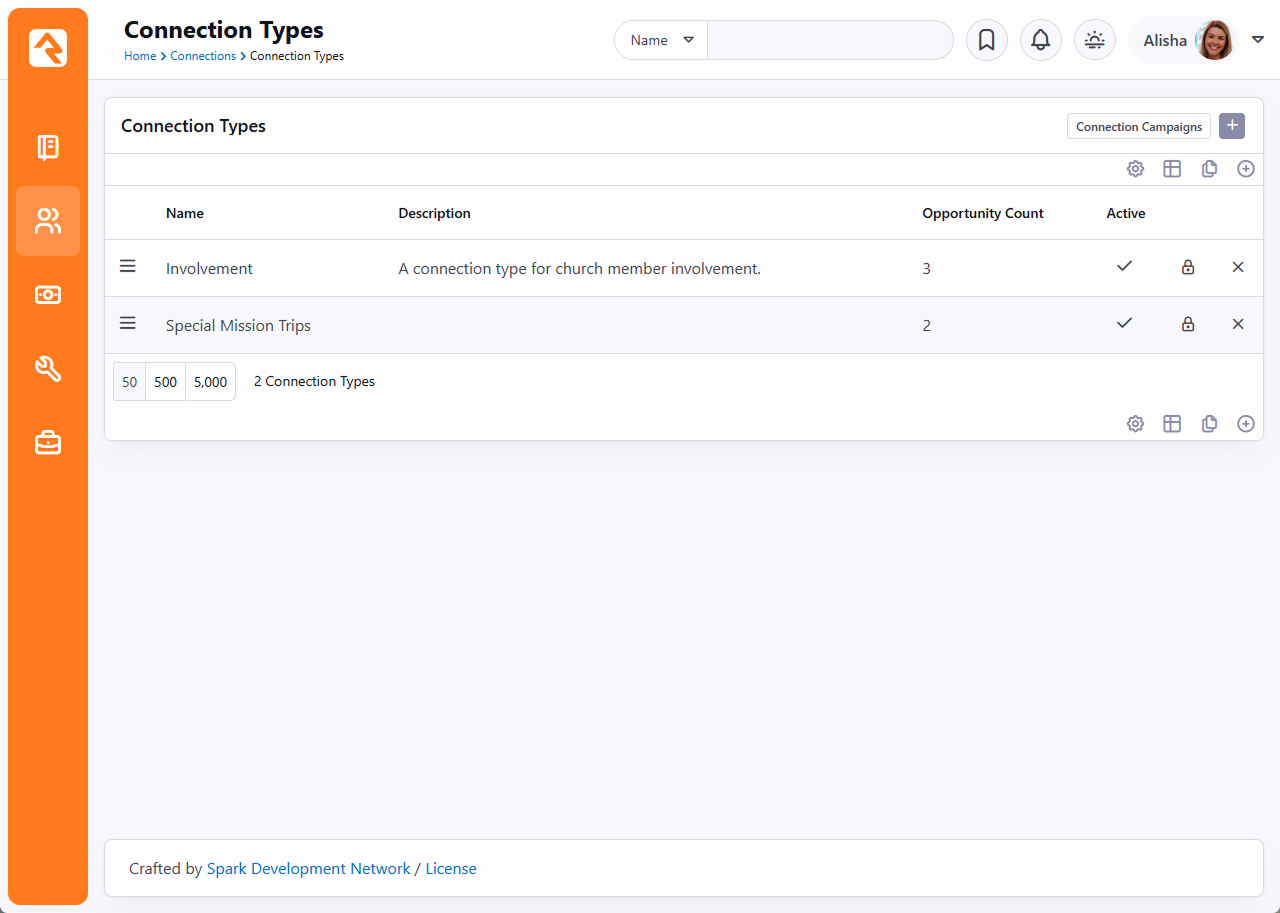Open the Finance section in sidebar
This screenshot has height=913, width=1280.
tap(48, 294)
